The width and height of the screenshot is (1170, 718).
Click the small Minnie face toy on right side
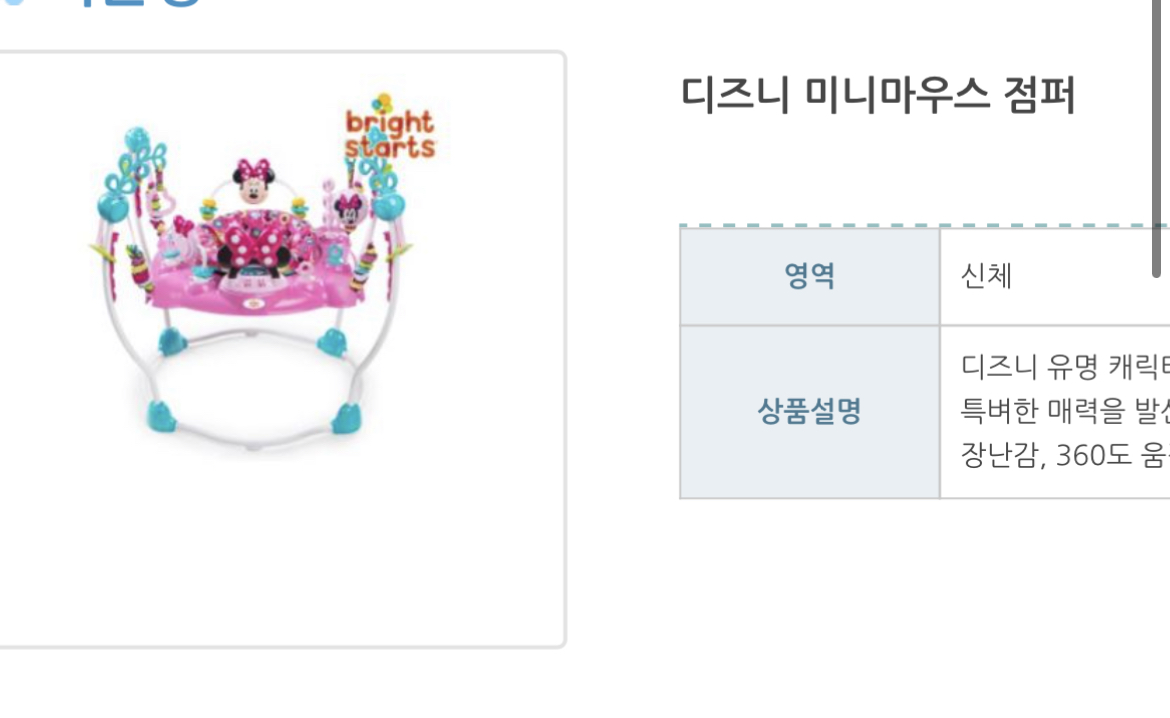coord(347,208)
